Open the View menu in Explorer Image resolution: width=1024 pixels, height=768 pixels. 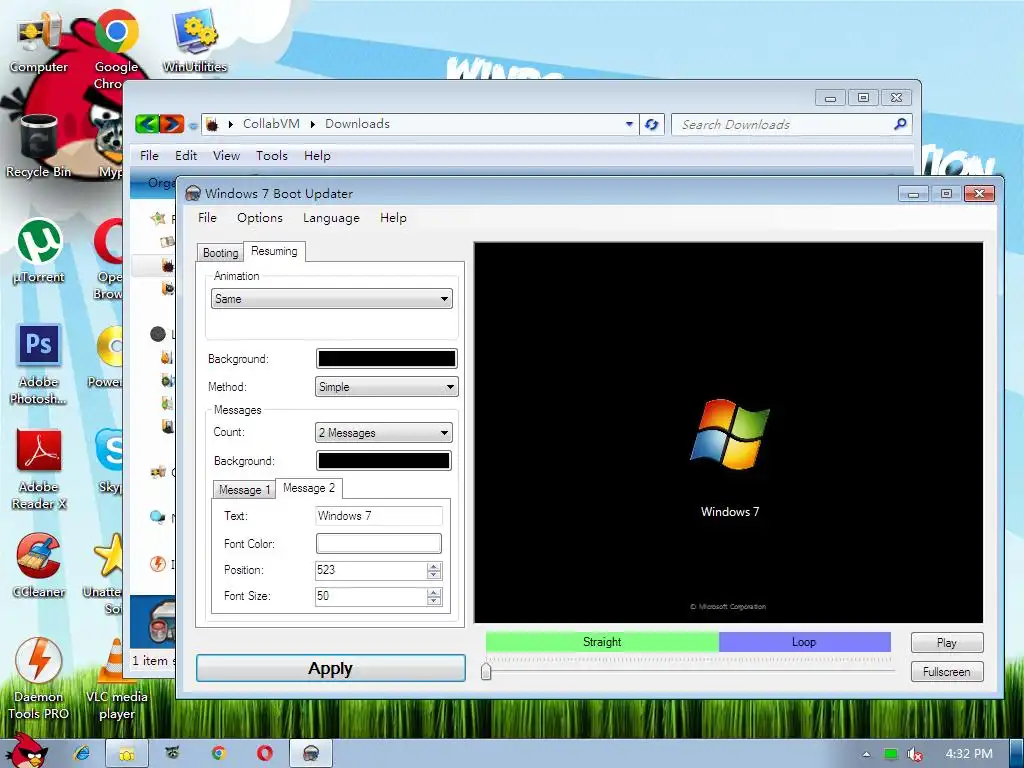pos(226,155)
